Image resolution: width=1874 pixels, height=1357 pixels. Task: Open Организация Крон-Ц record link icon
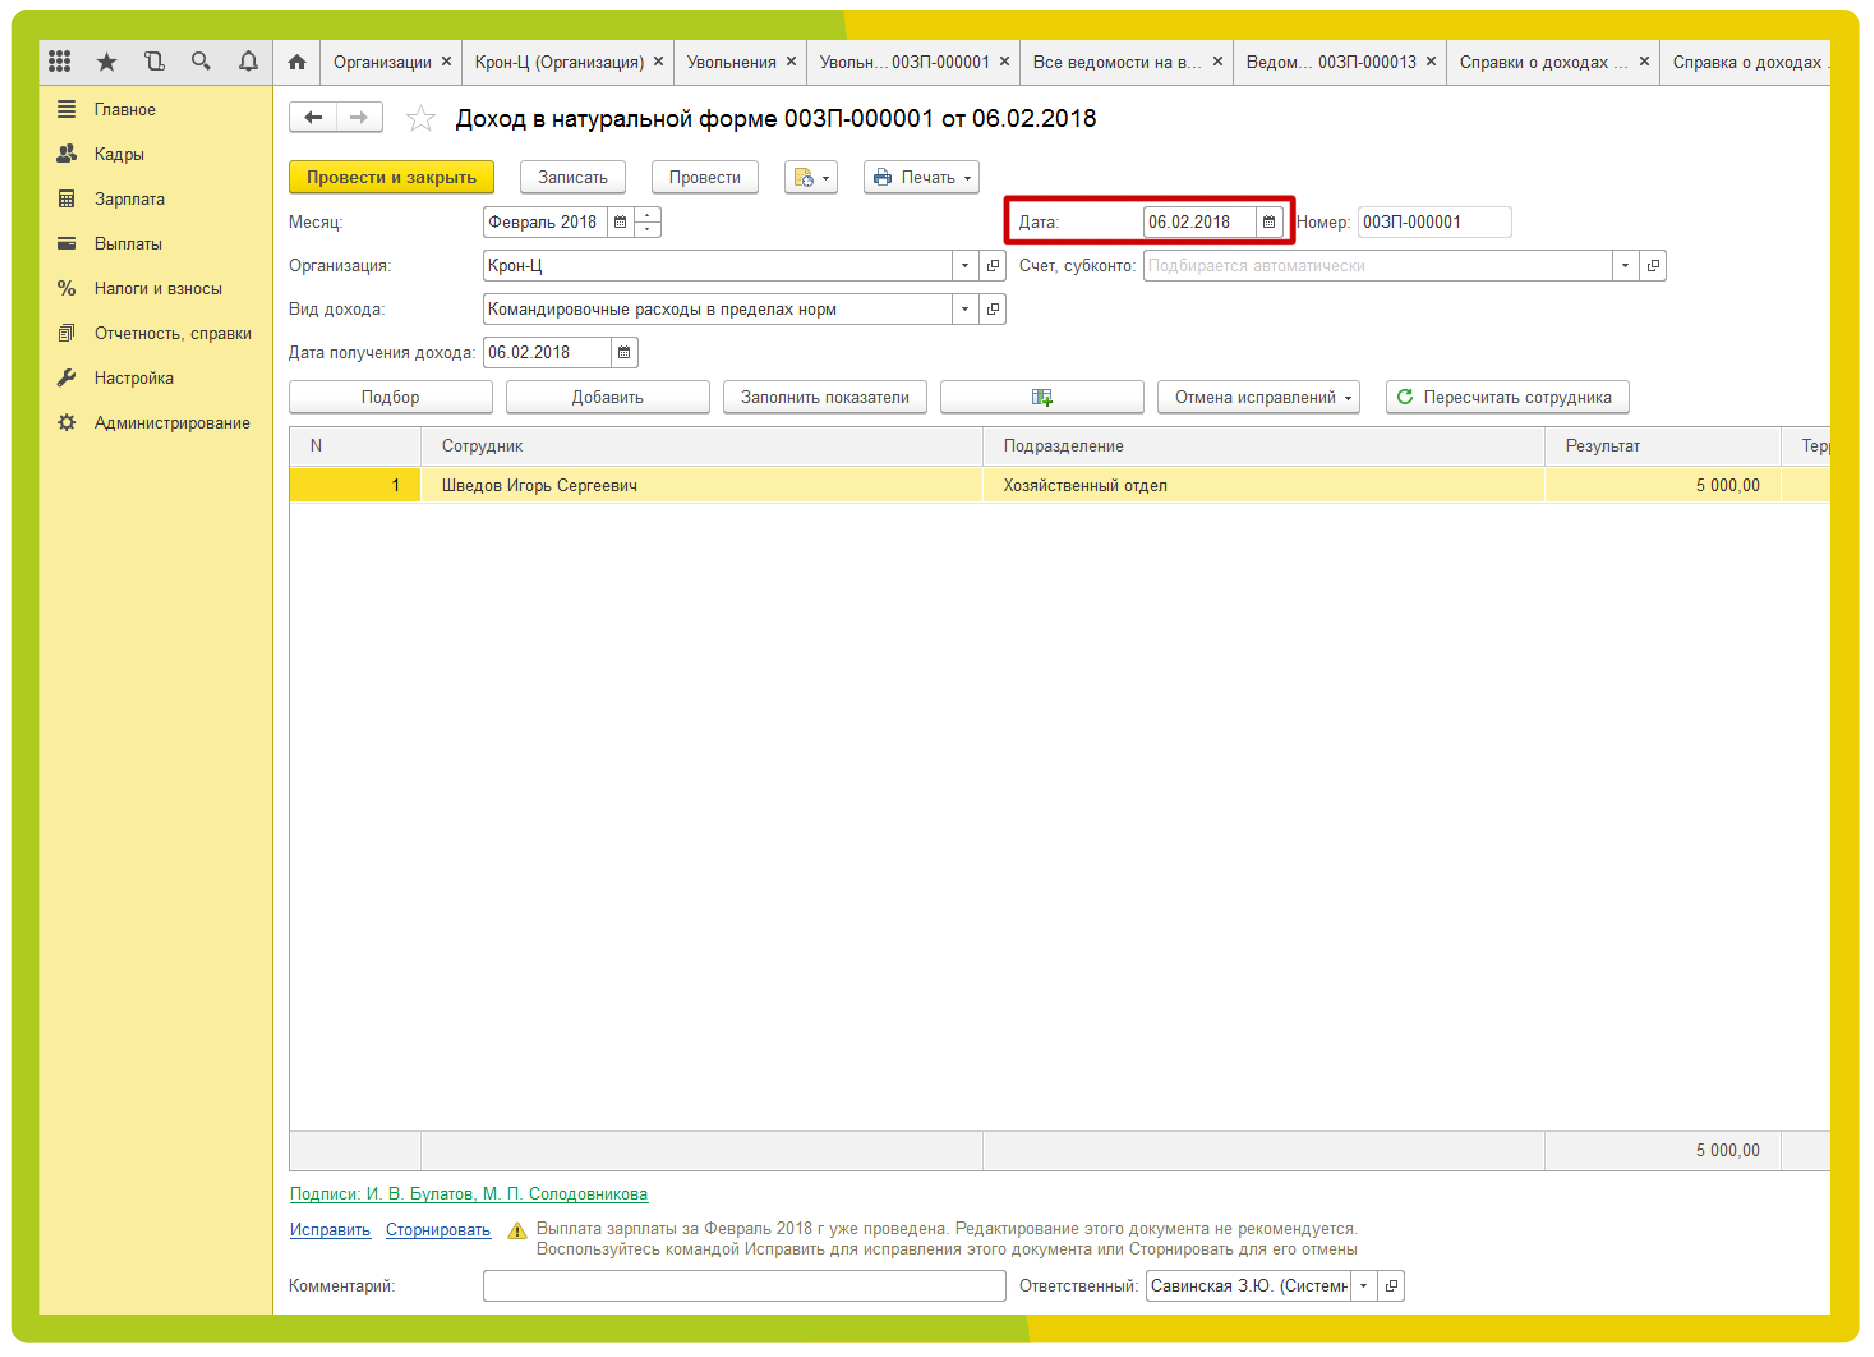tap(993, 266)
